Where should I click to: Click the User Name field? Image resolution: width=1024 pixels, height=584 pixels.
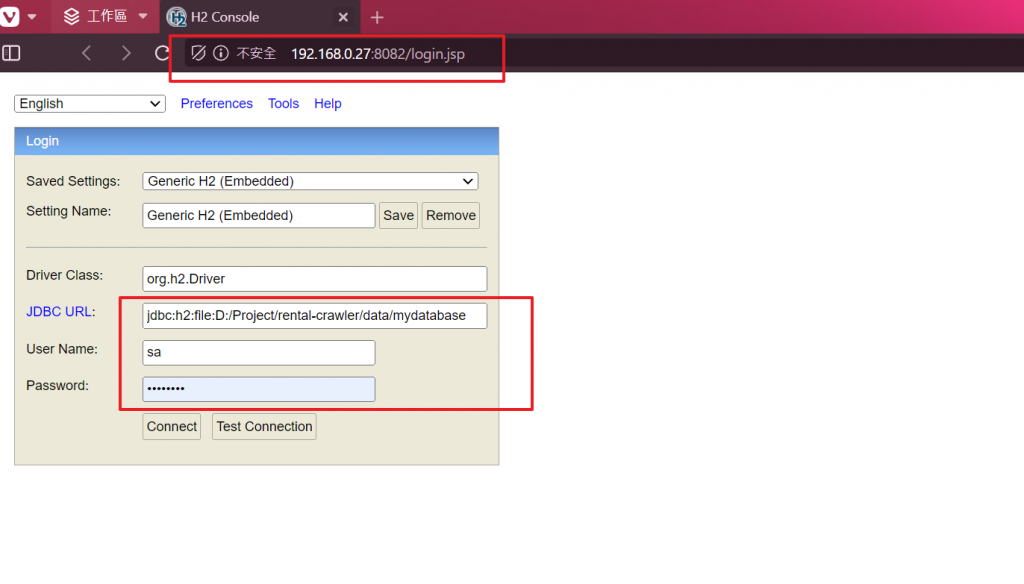tap(259, 353)
